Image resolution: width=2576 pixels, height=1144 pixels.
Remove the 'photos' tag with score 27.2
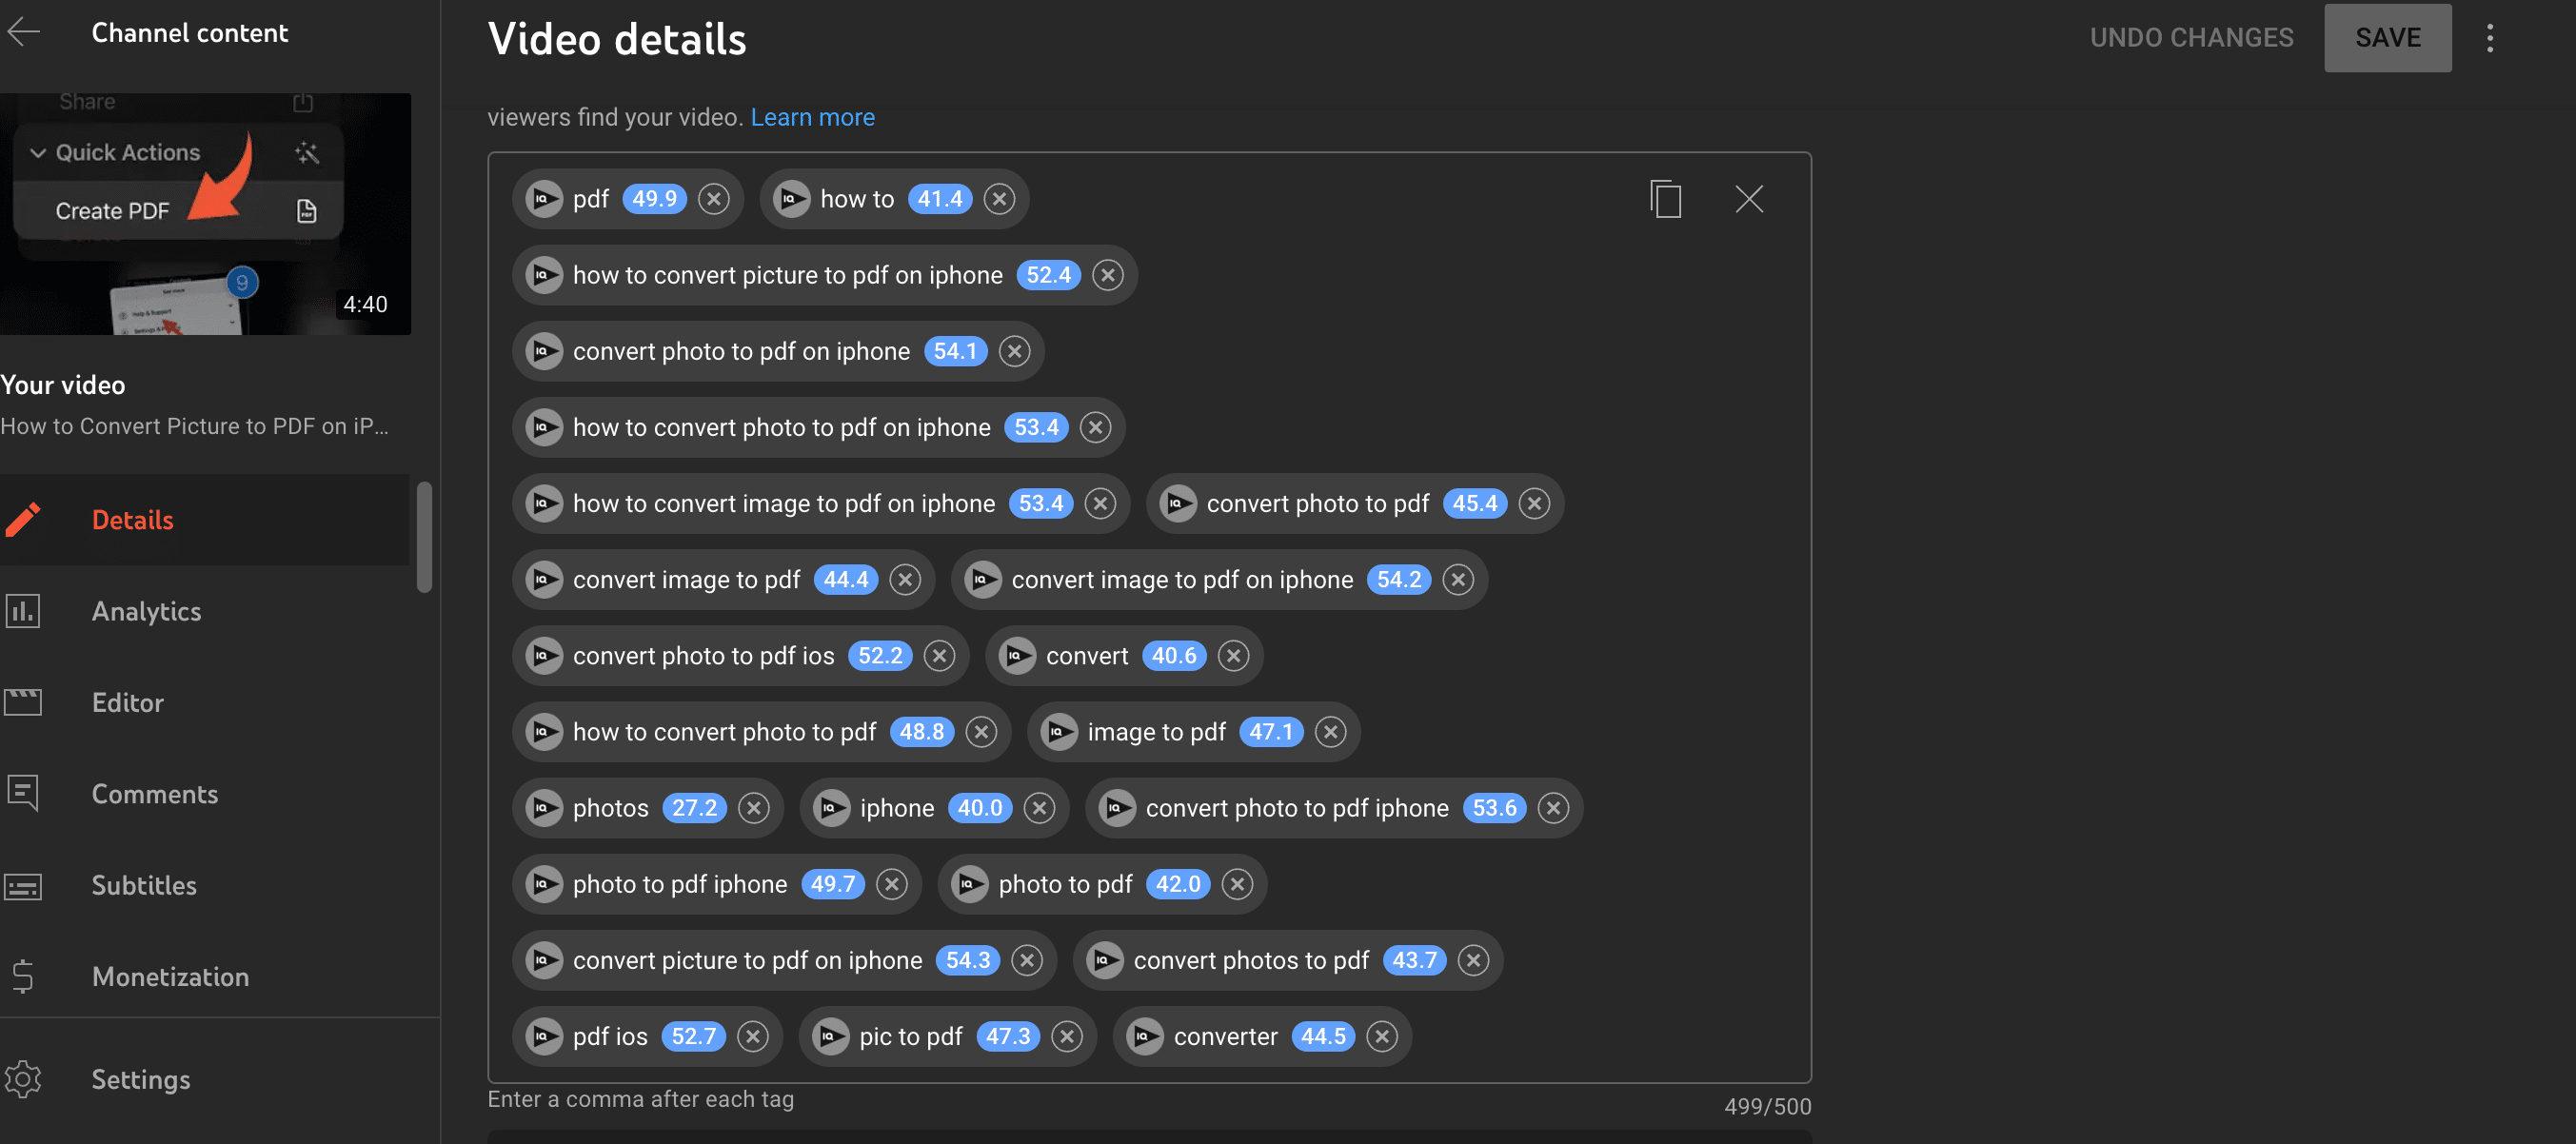point(752,806)
